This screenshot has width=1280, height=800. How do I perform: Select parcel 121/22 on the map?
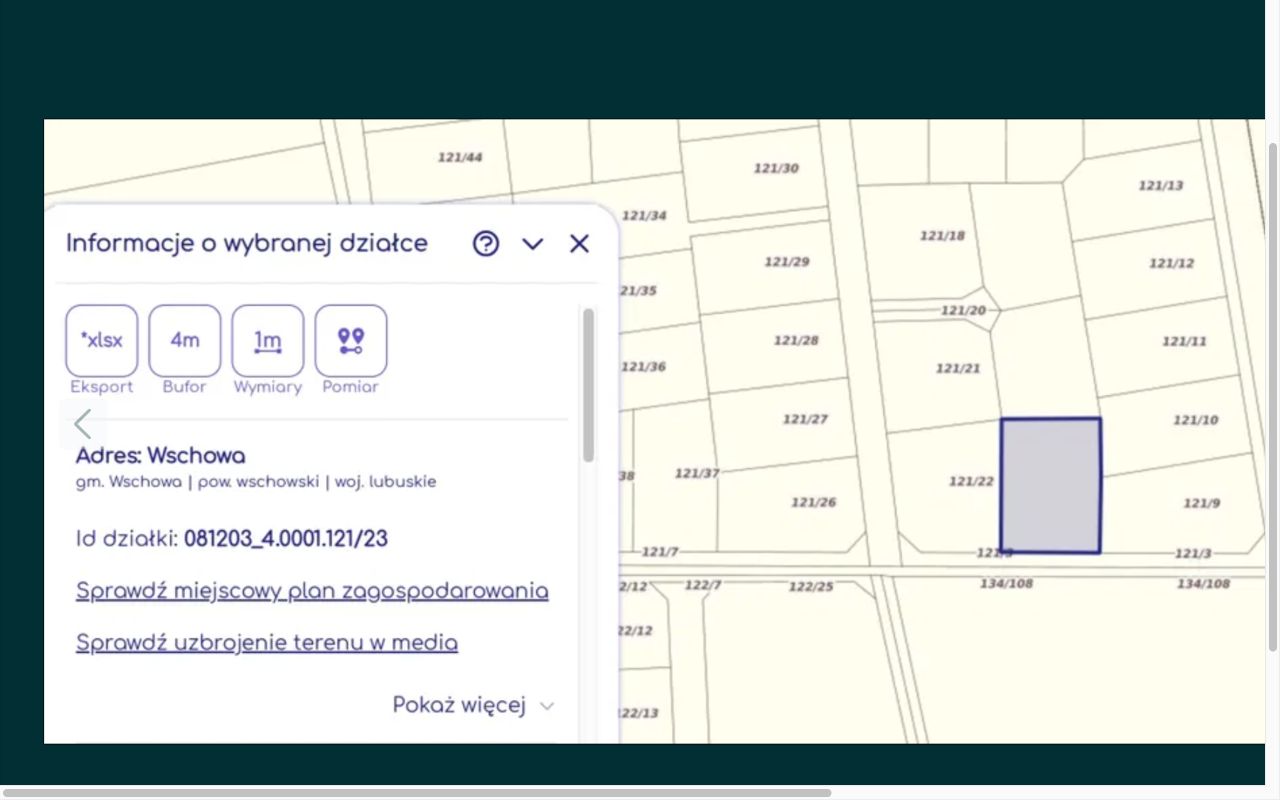[971, 481]
